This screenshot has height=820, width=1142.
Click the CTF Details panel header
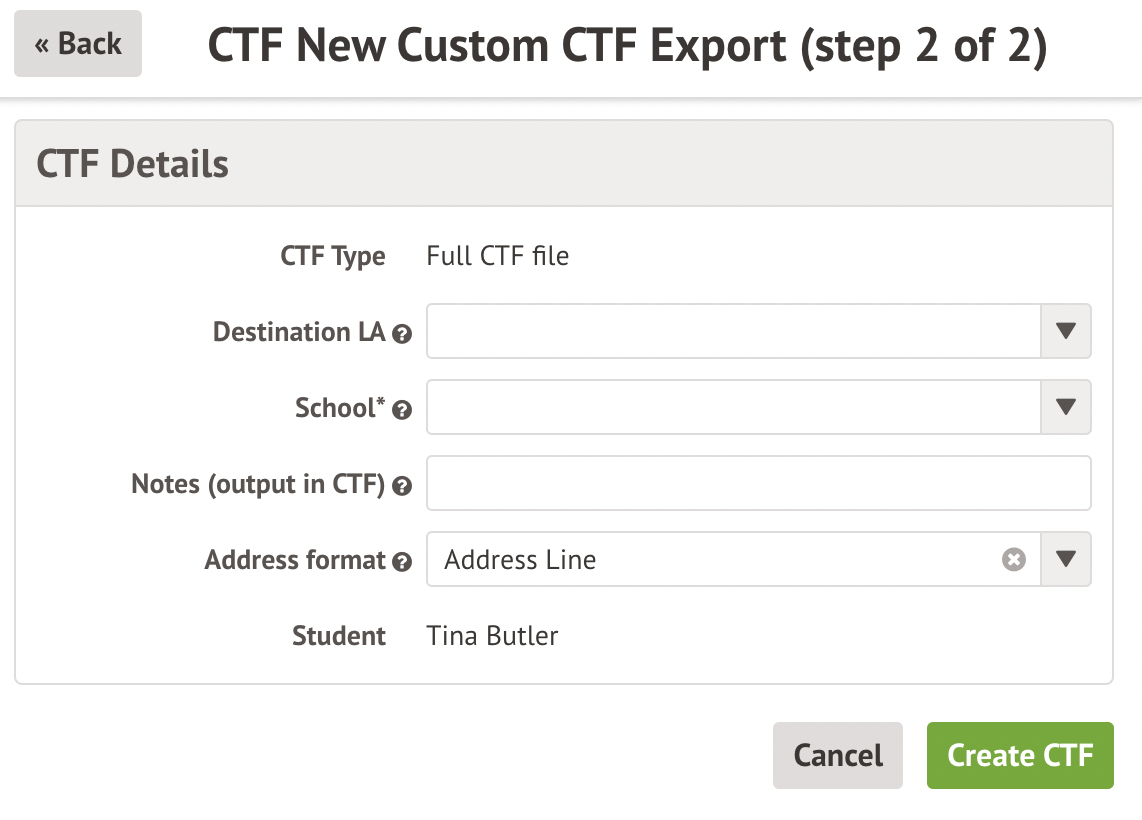[564, 164]
